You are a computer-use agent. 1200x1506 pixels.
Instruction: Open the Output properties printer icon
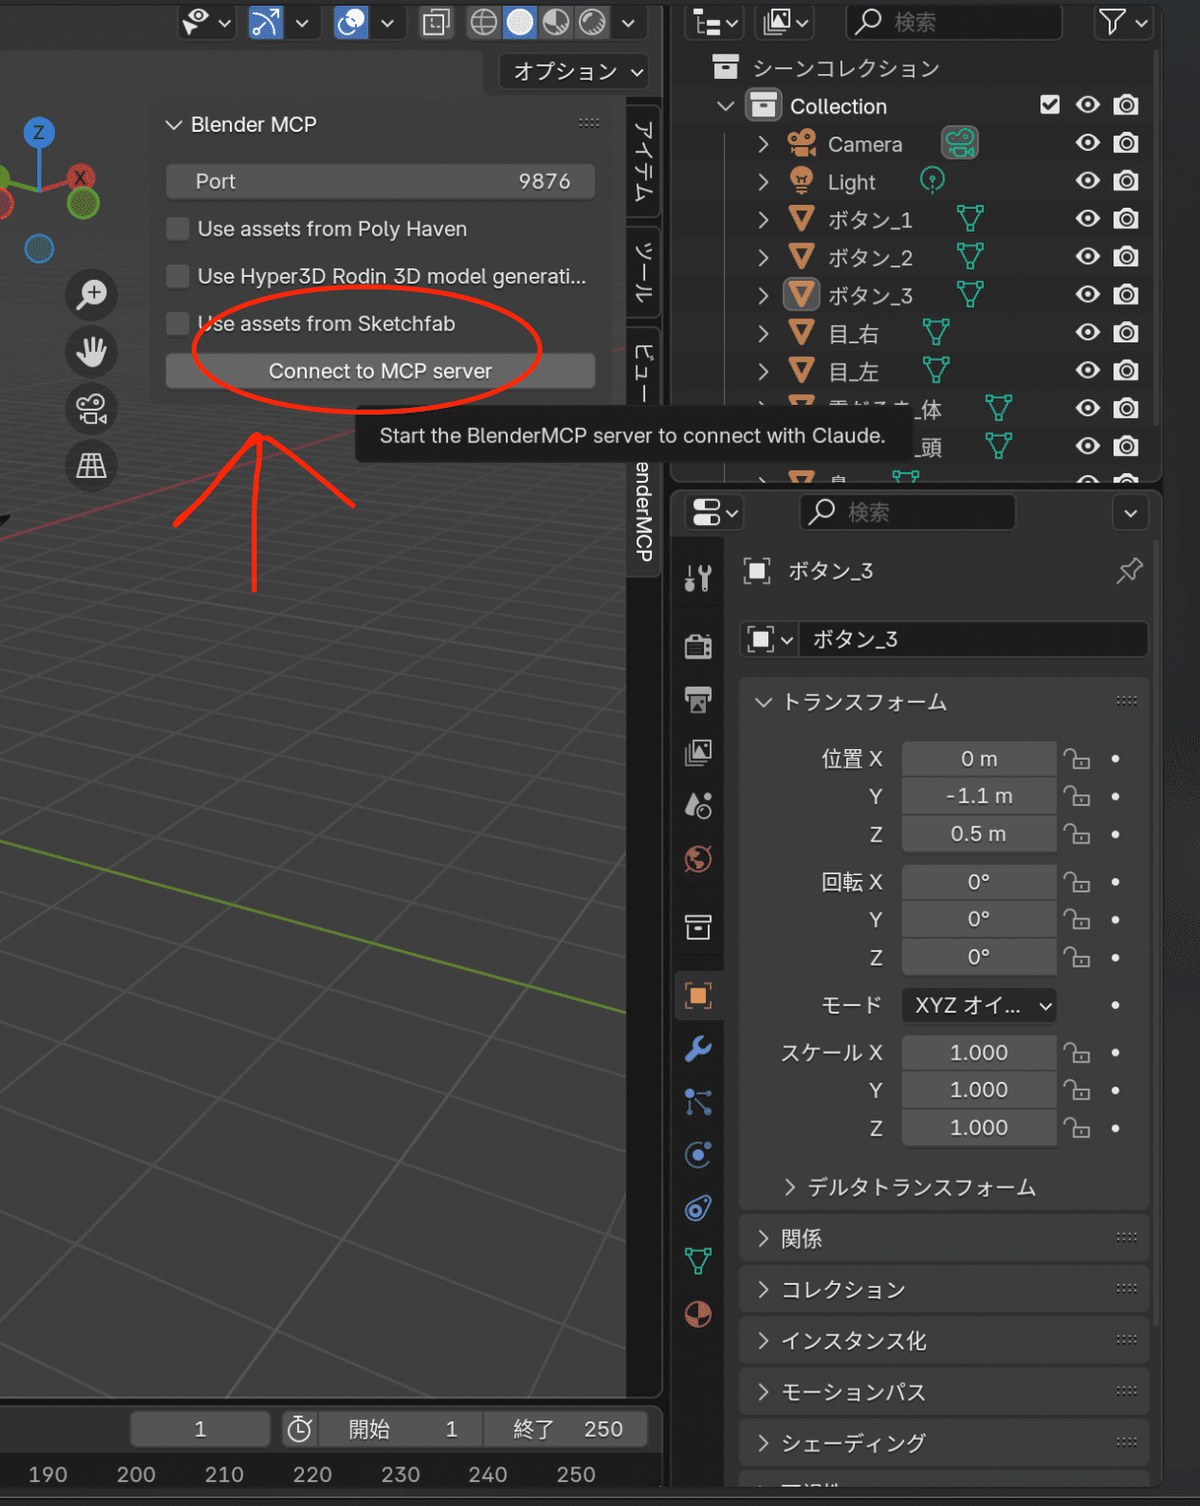pos(698,699)
